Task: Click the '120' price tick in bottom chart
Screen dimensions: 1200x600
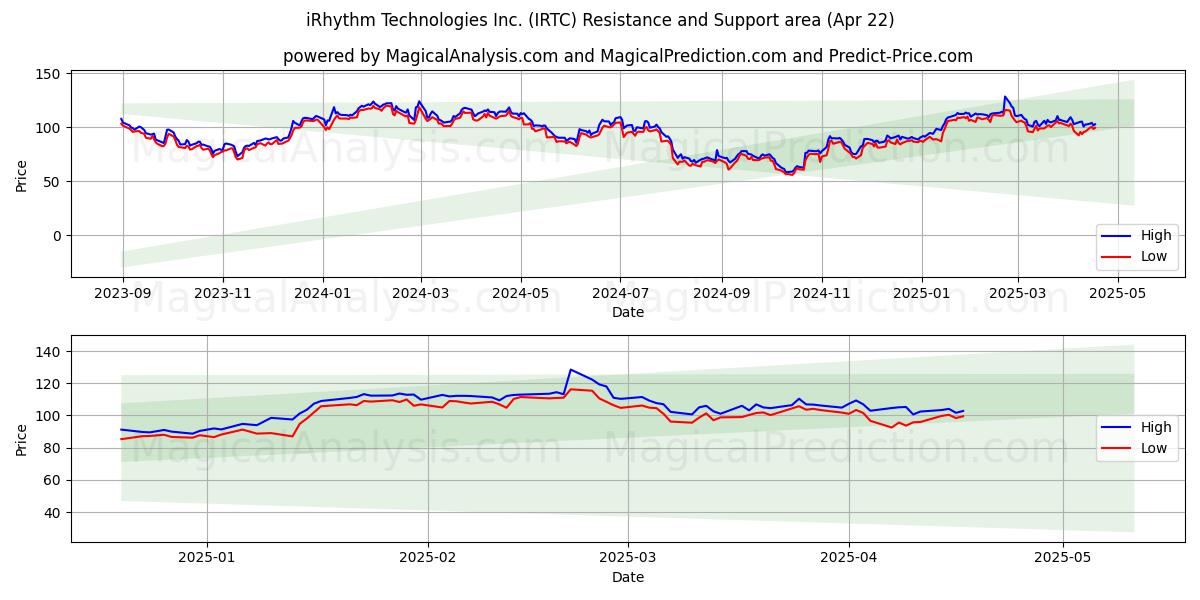Action: pos(50,384)
